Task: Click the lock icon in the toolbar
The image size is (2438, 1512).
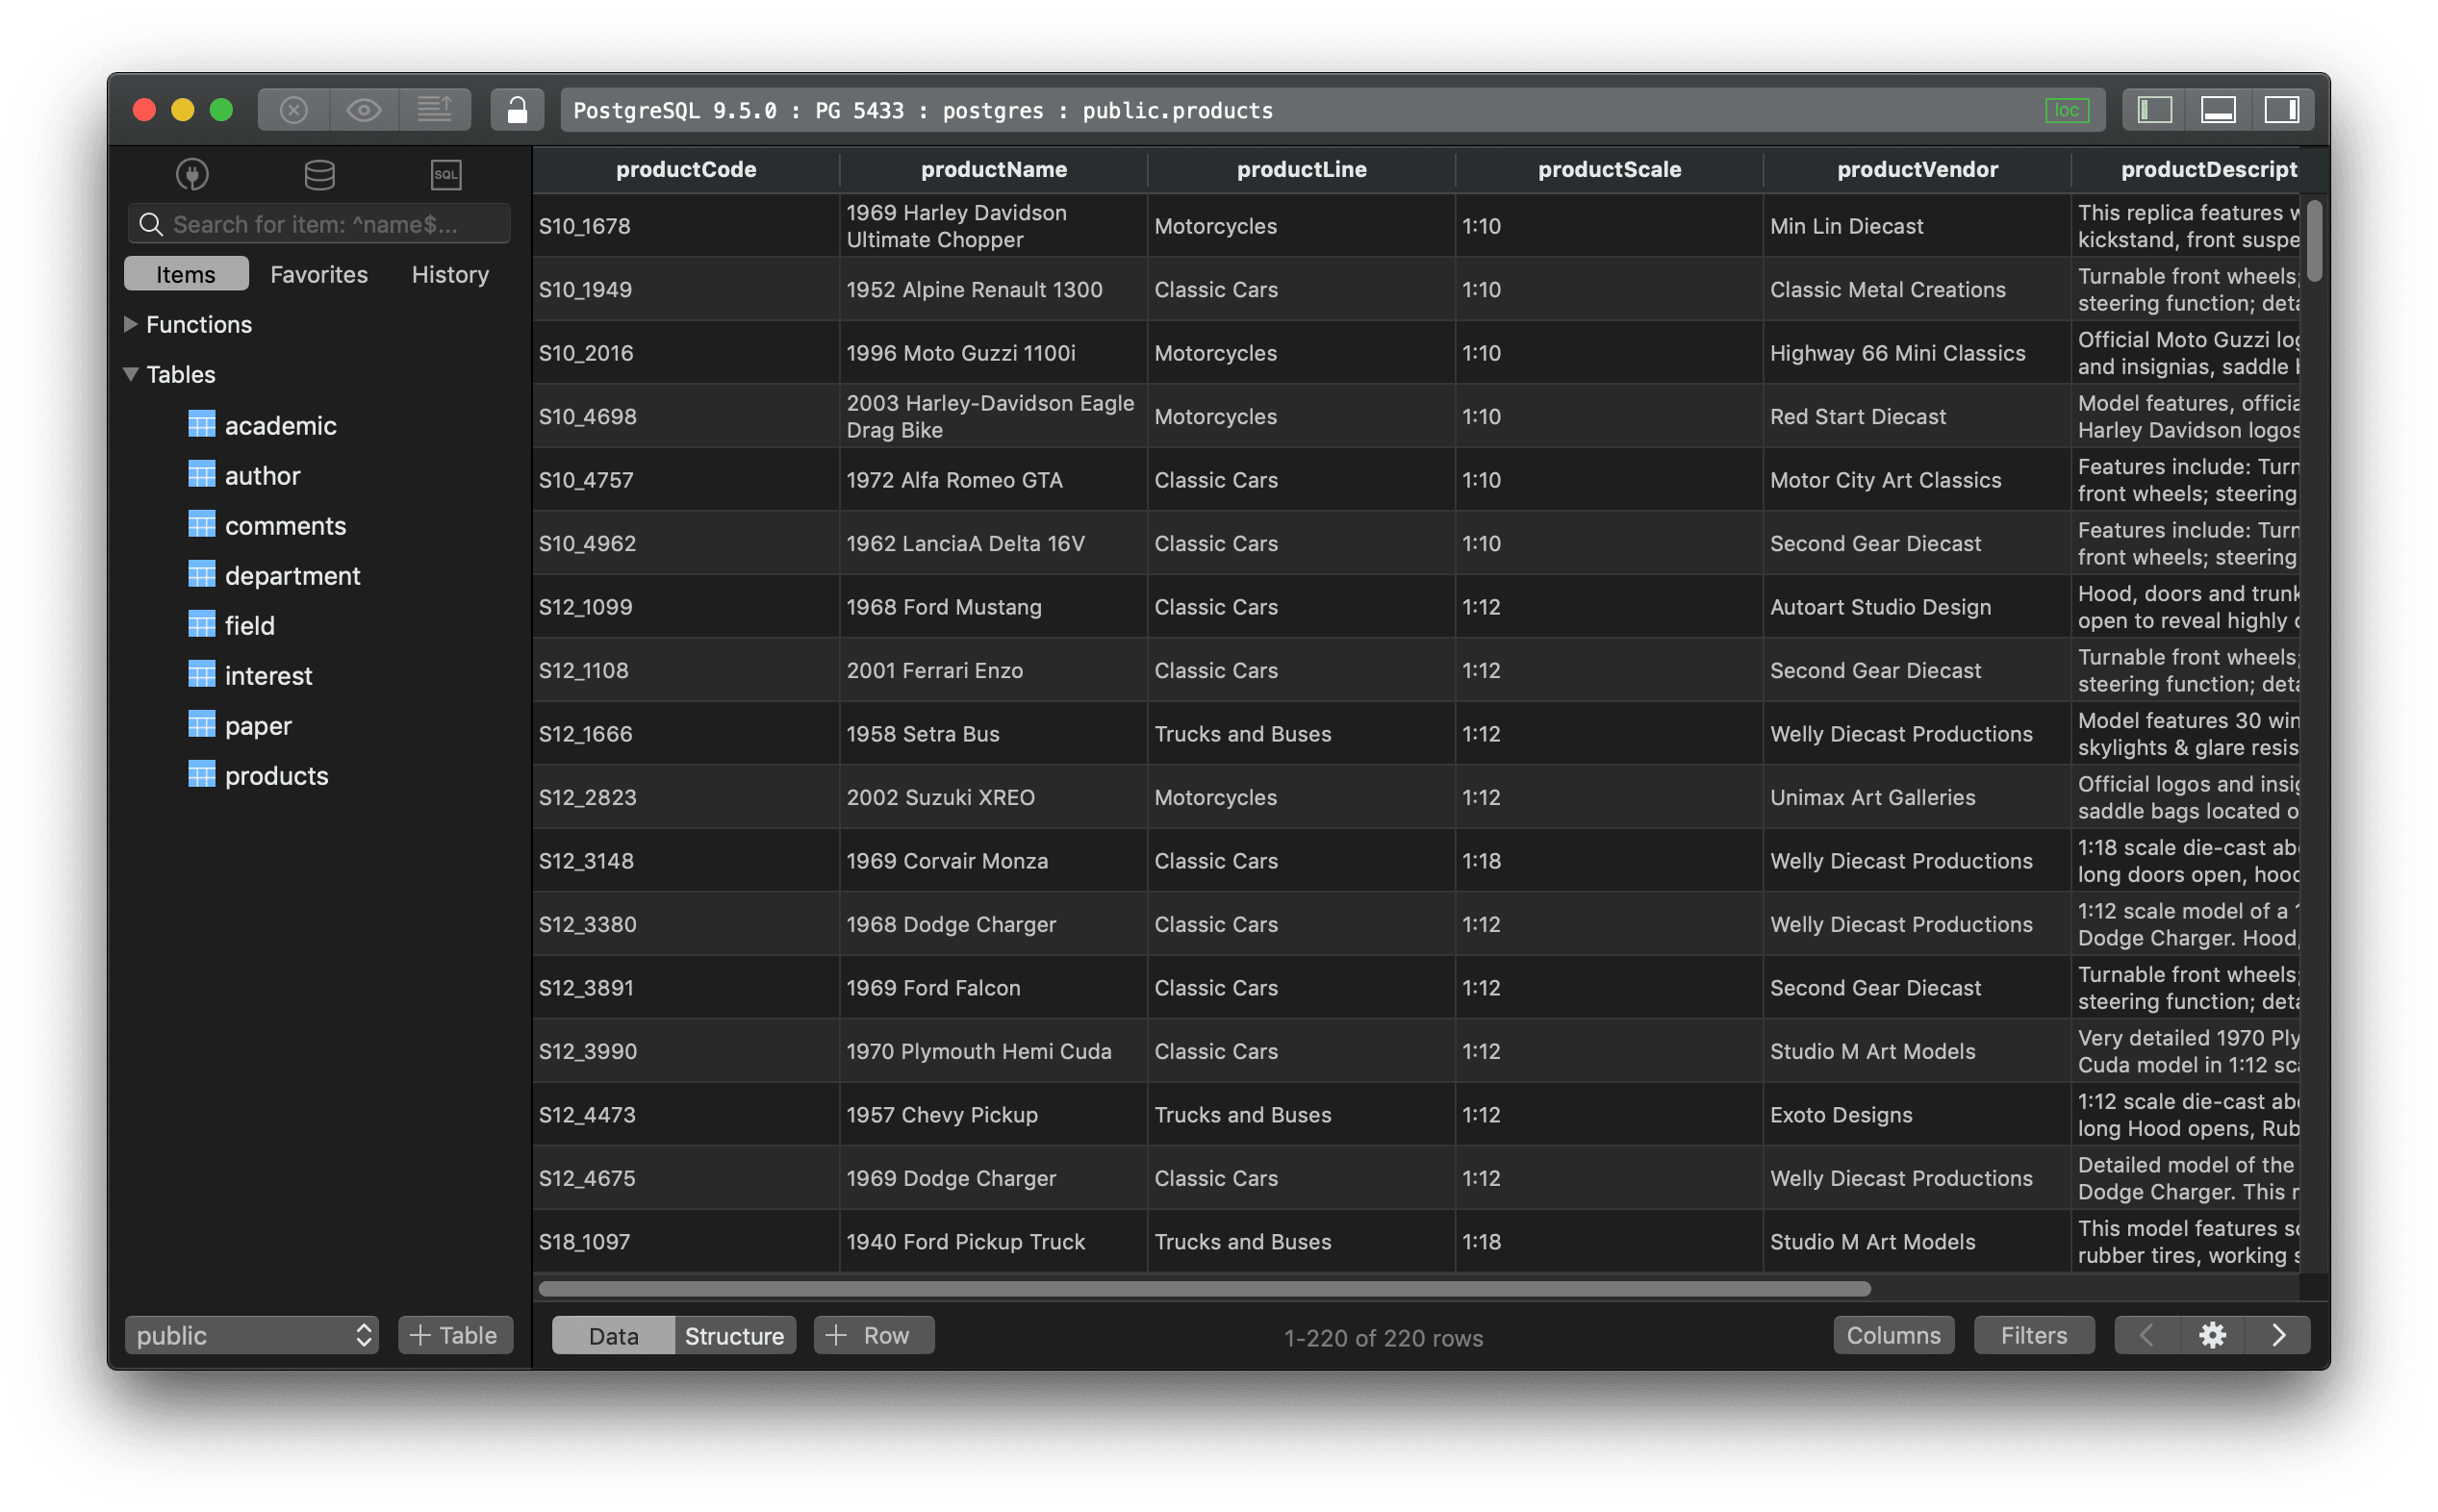Action: click(517, 110)
